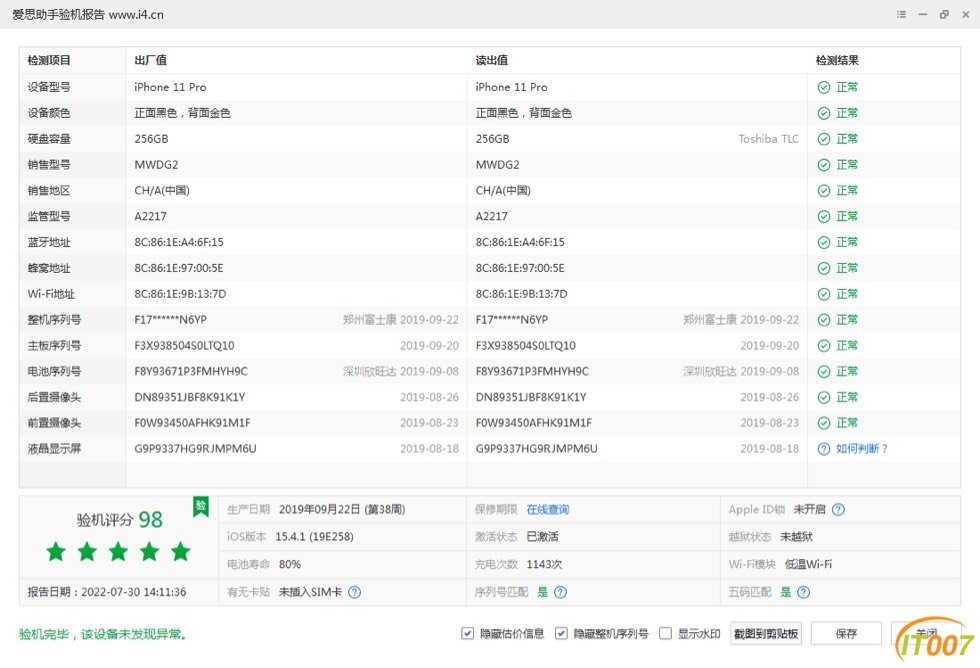Select the 电池寿命 80% value

pos(290,564)
